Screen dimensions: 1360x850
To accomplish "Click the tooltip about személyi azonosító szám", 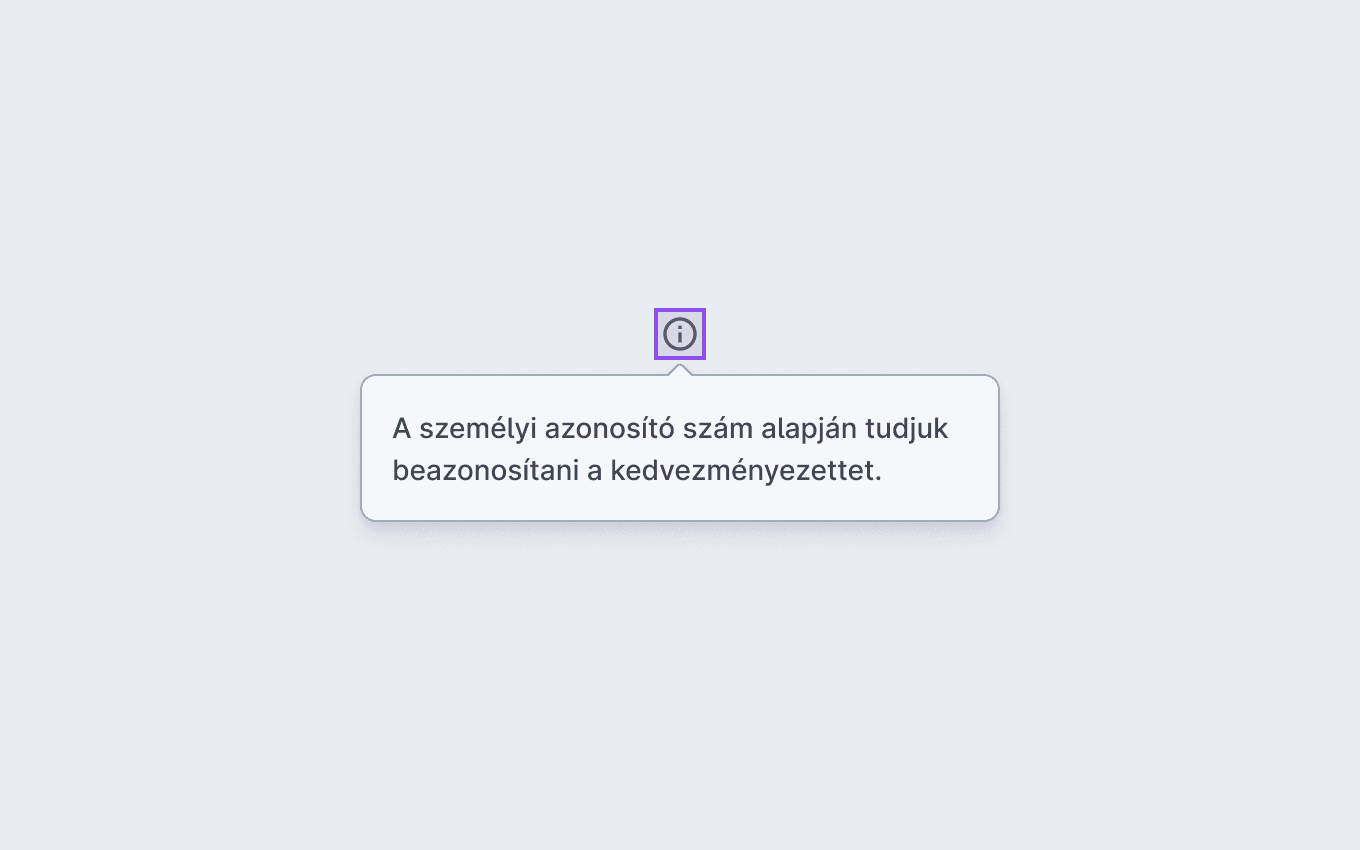I will click(680, 448).
